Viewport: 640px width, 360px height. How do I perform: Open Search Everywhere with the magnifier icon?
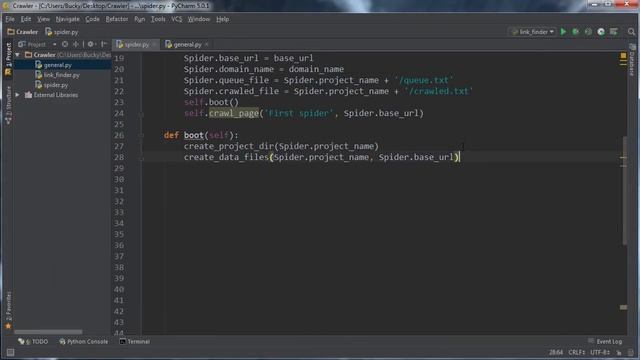tap(631, 31)
